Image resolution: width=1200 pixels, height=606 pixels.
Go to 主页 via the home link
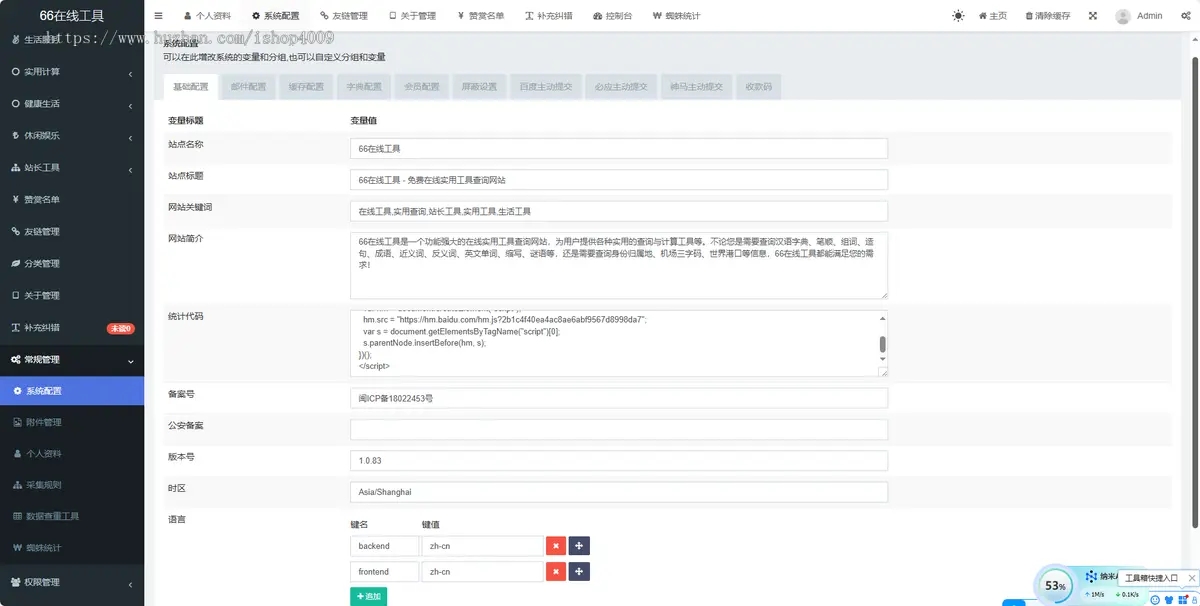[992, 16]
